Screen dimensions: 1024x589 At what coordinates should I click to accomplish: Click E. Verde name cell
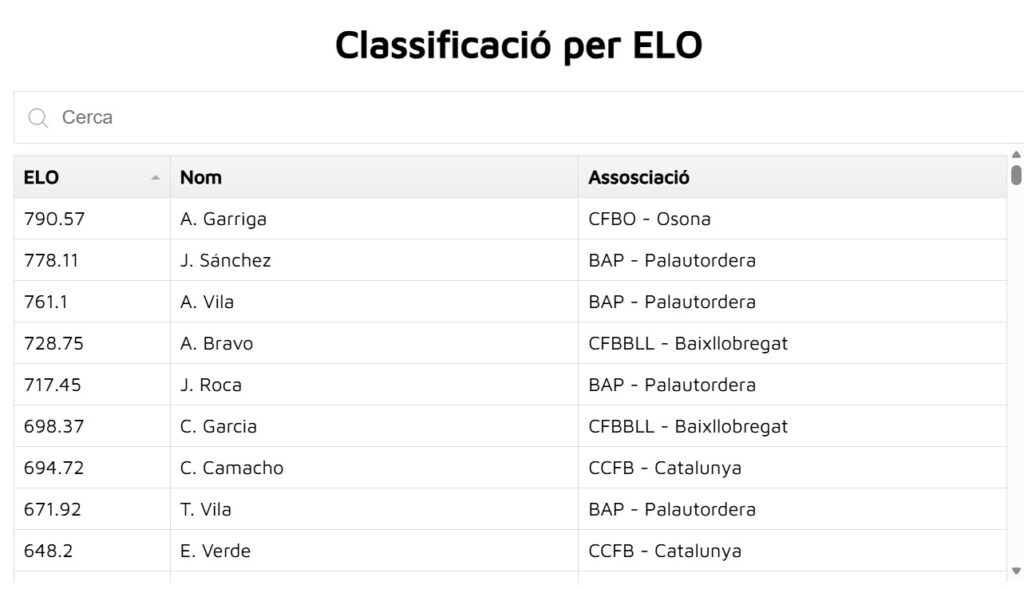(x=215, y=551)
